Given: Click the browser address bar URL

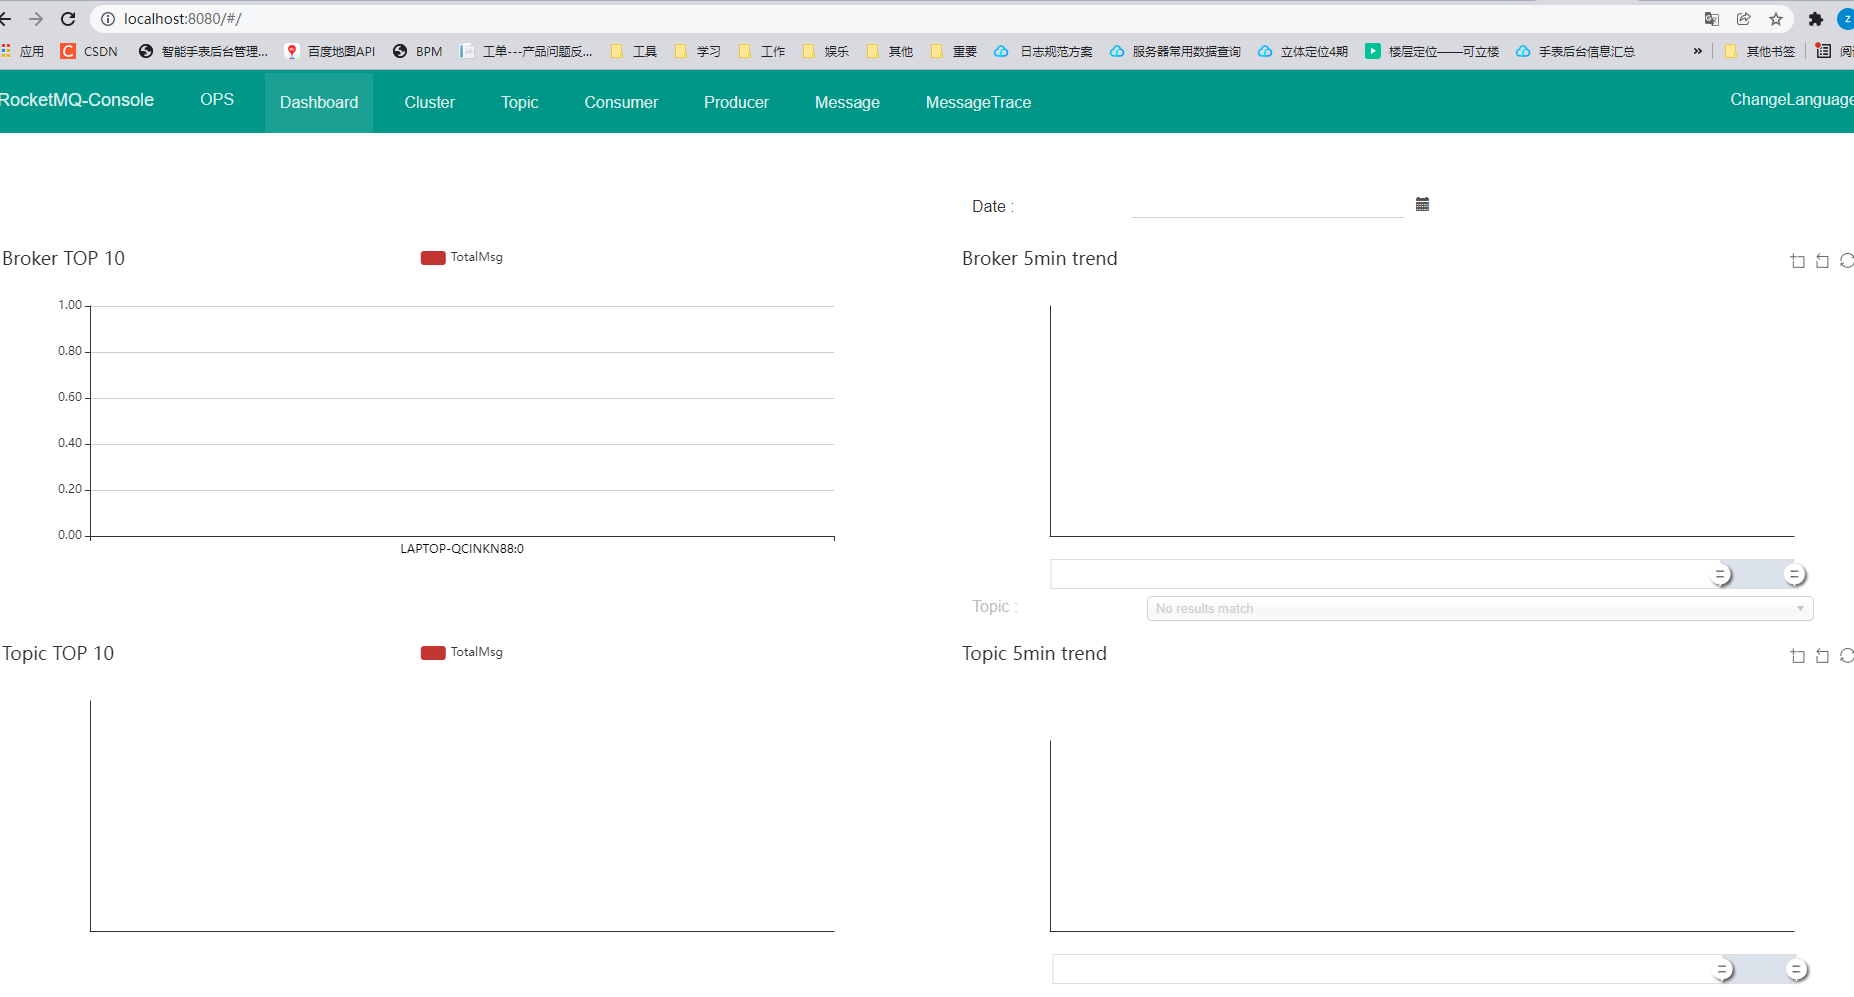Looking at the screenshot, I should 183,19.
